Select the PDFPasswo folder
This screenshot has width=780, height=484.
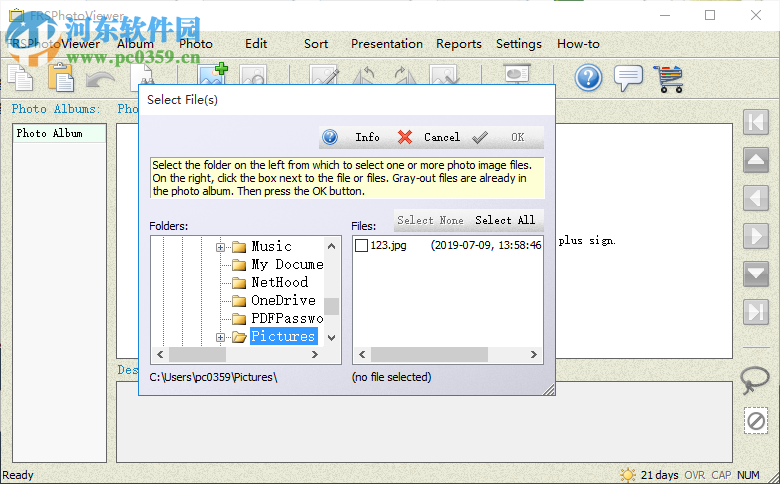coord(287,318)
